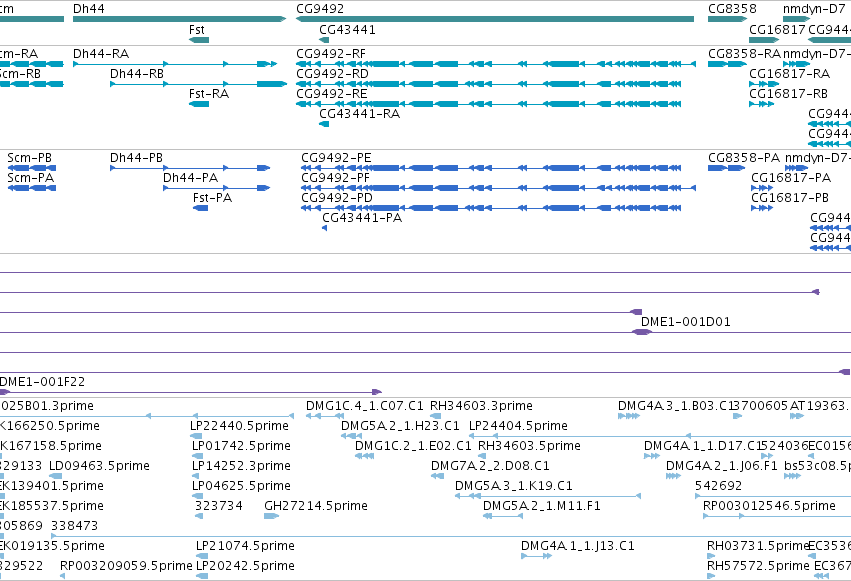Select protein Dh44-PB

click(190, 168)
